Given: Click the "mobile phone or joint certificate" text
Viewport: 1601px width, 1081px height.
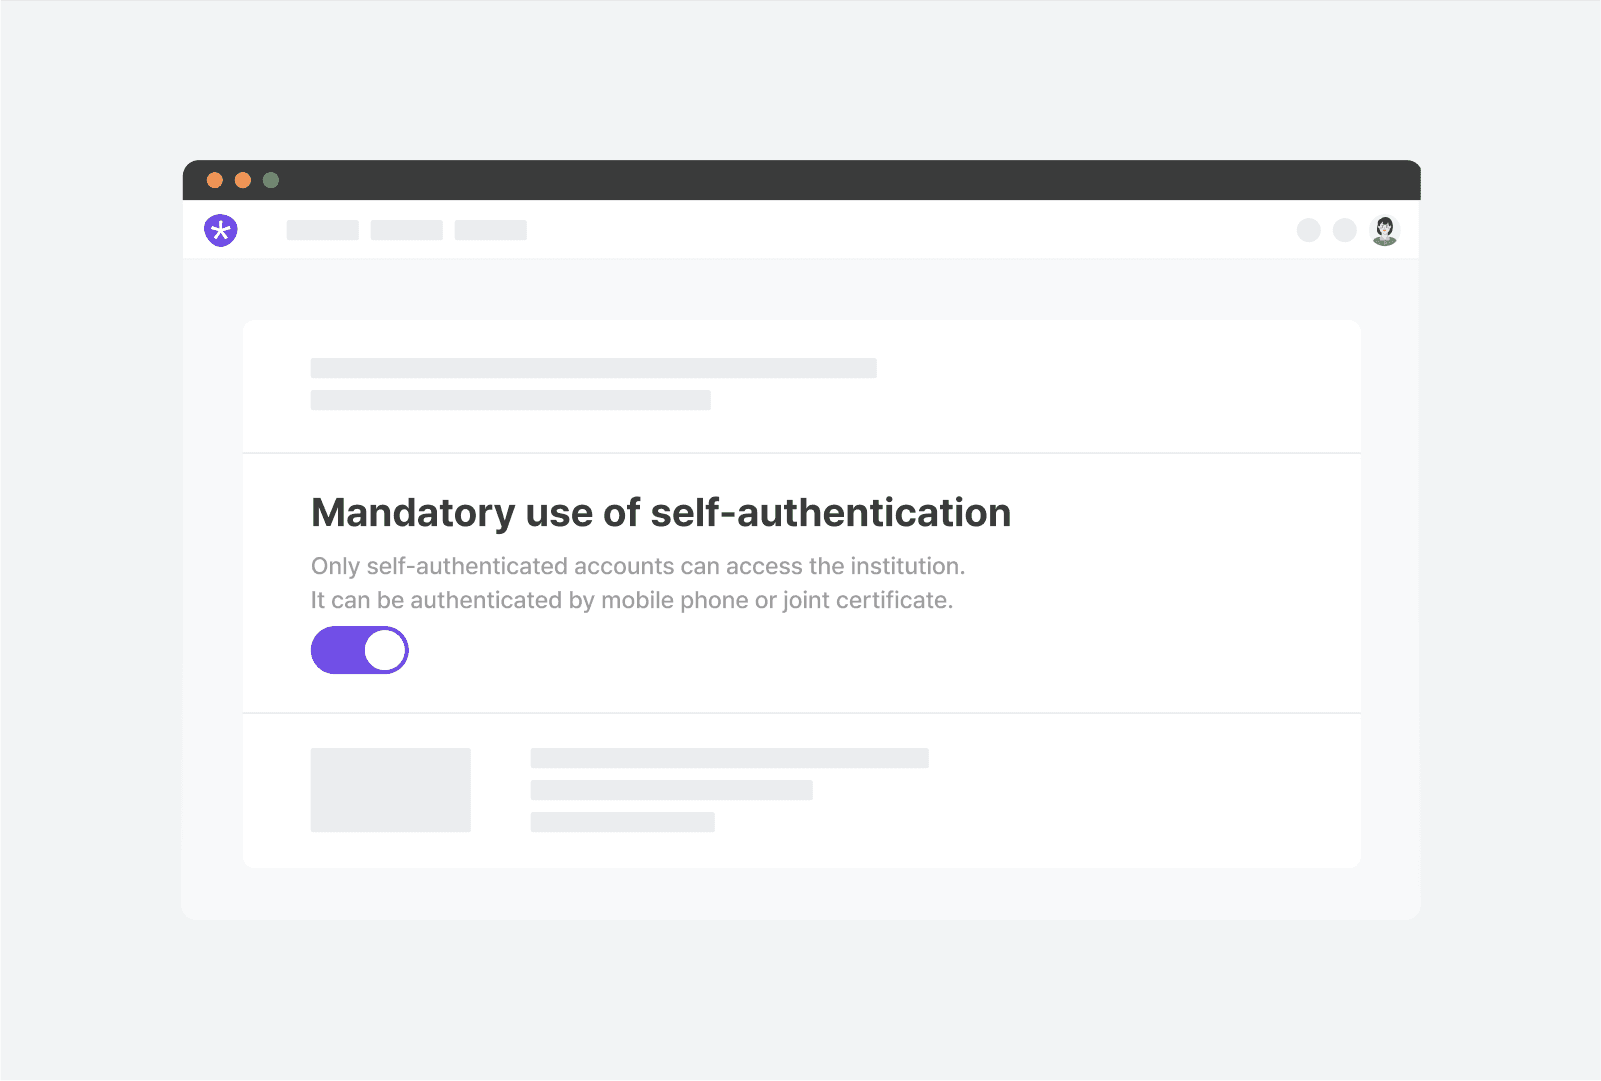Looking at the screenshot, I should click(x=776, y=600).
